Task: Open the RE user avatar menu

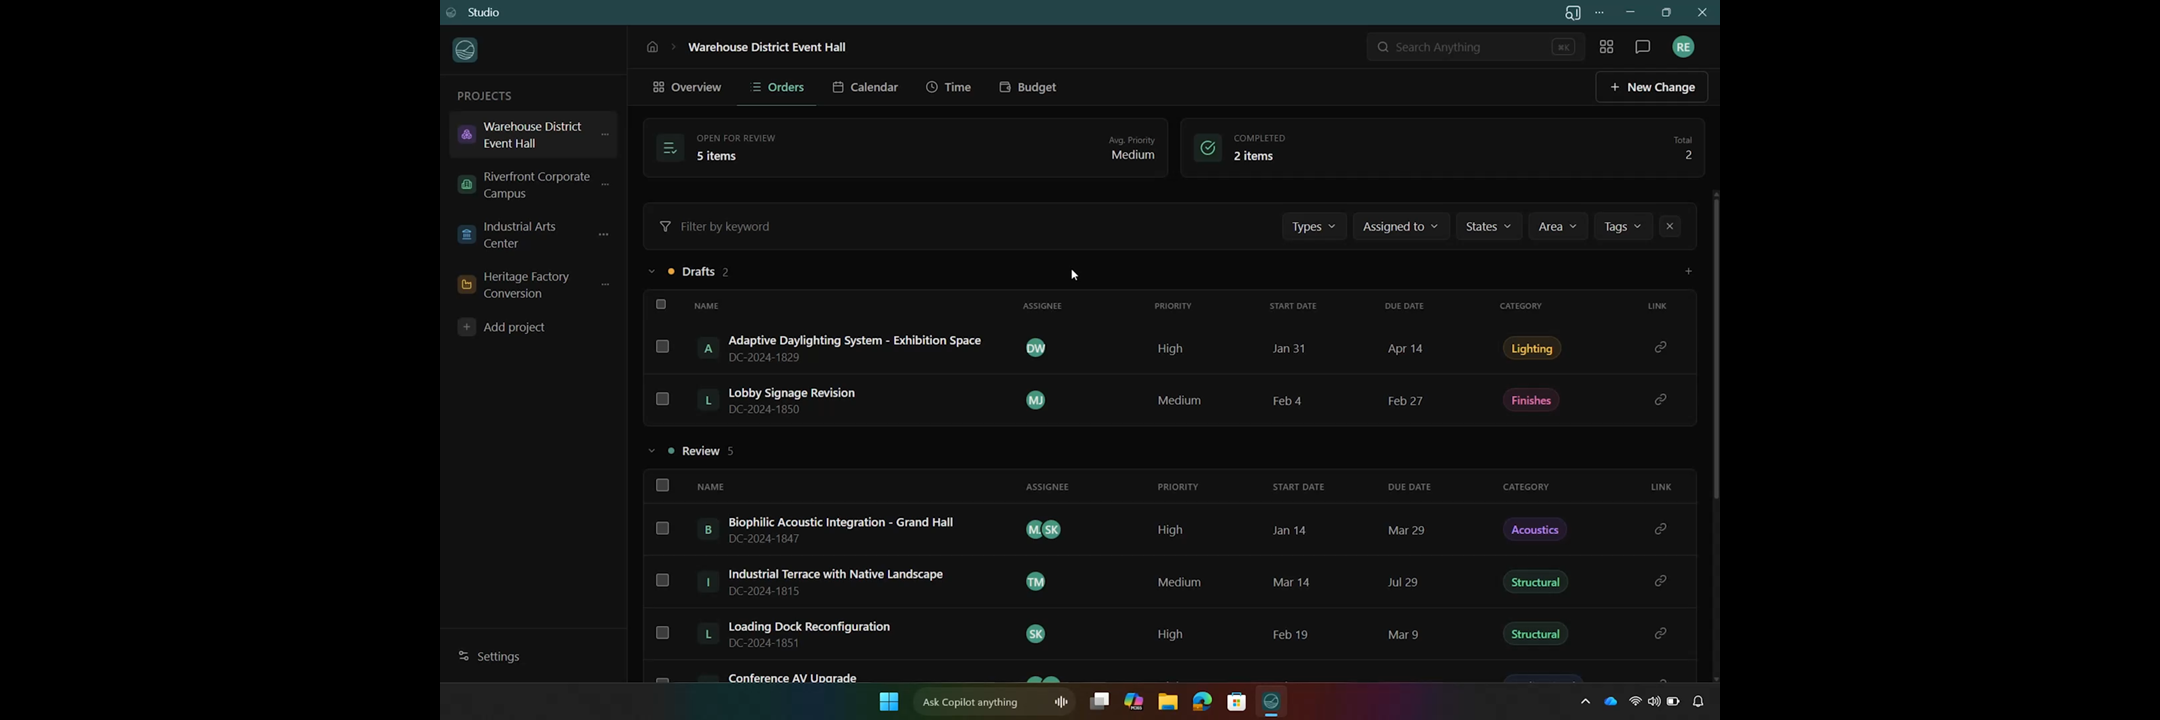Action: point(1683,47)
